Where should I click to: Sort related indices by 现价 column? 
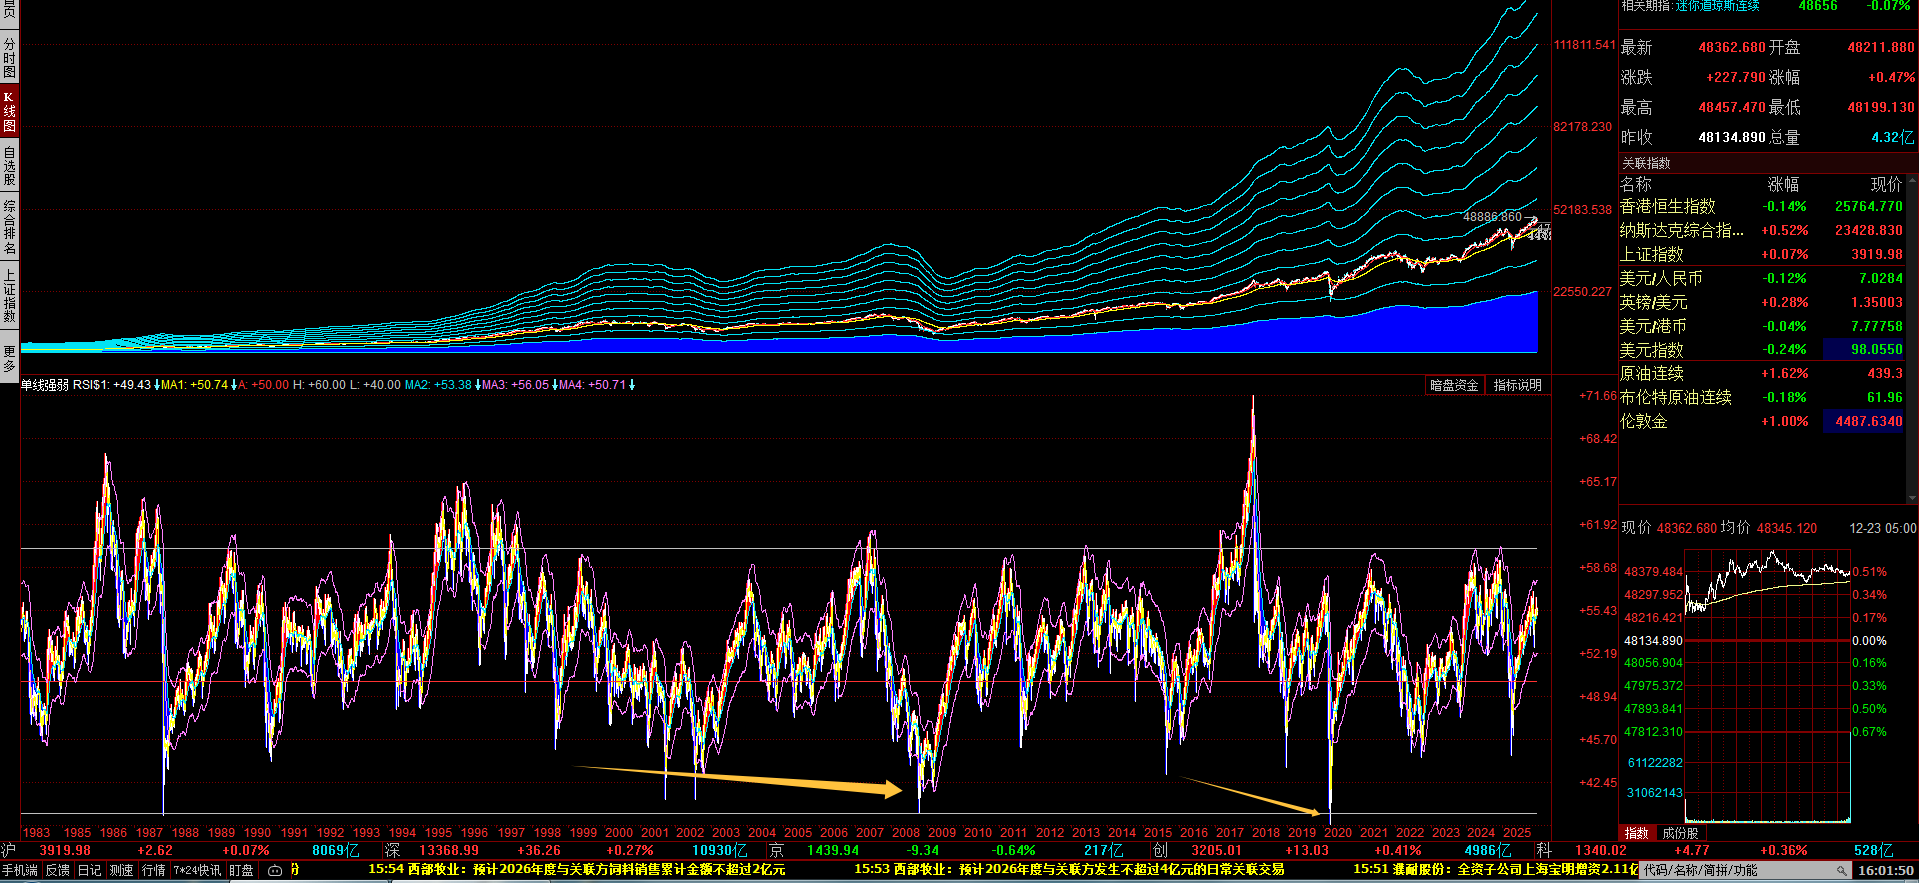pos(1886,184)
